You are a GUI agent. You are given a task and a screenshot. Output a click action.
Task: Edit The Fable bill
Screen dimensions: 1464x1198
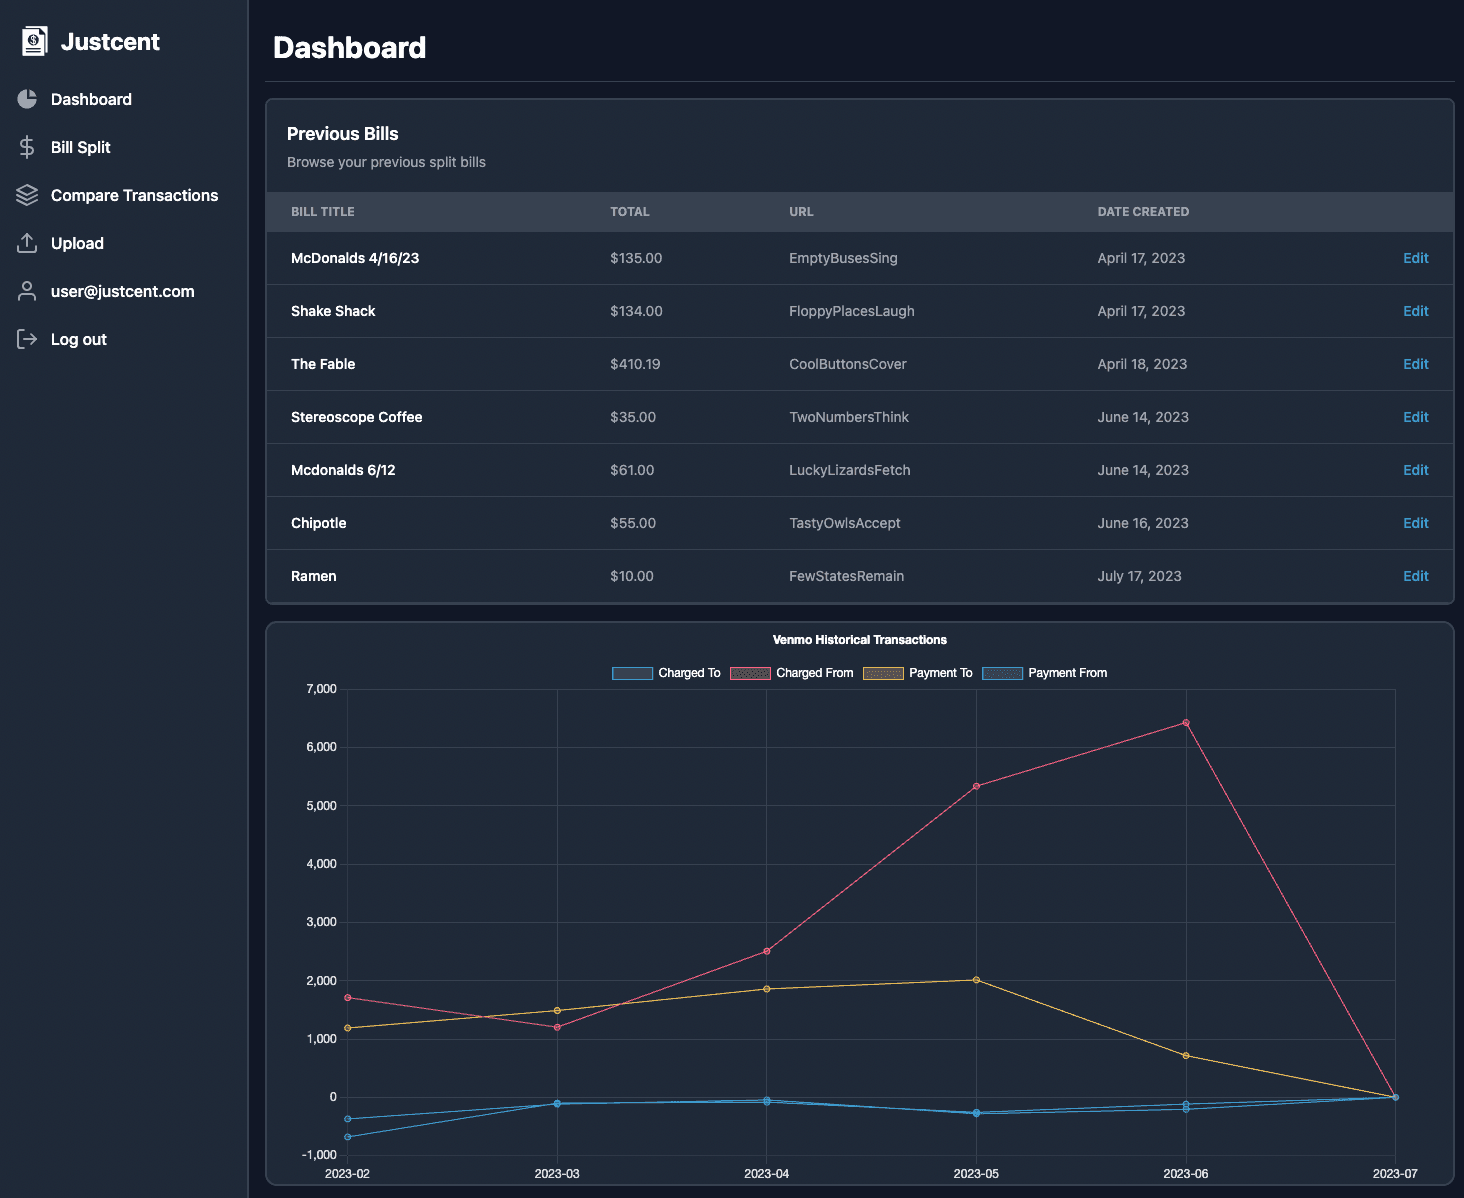[1415, 364]
